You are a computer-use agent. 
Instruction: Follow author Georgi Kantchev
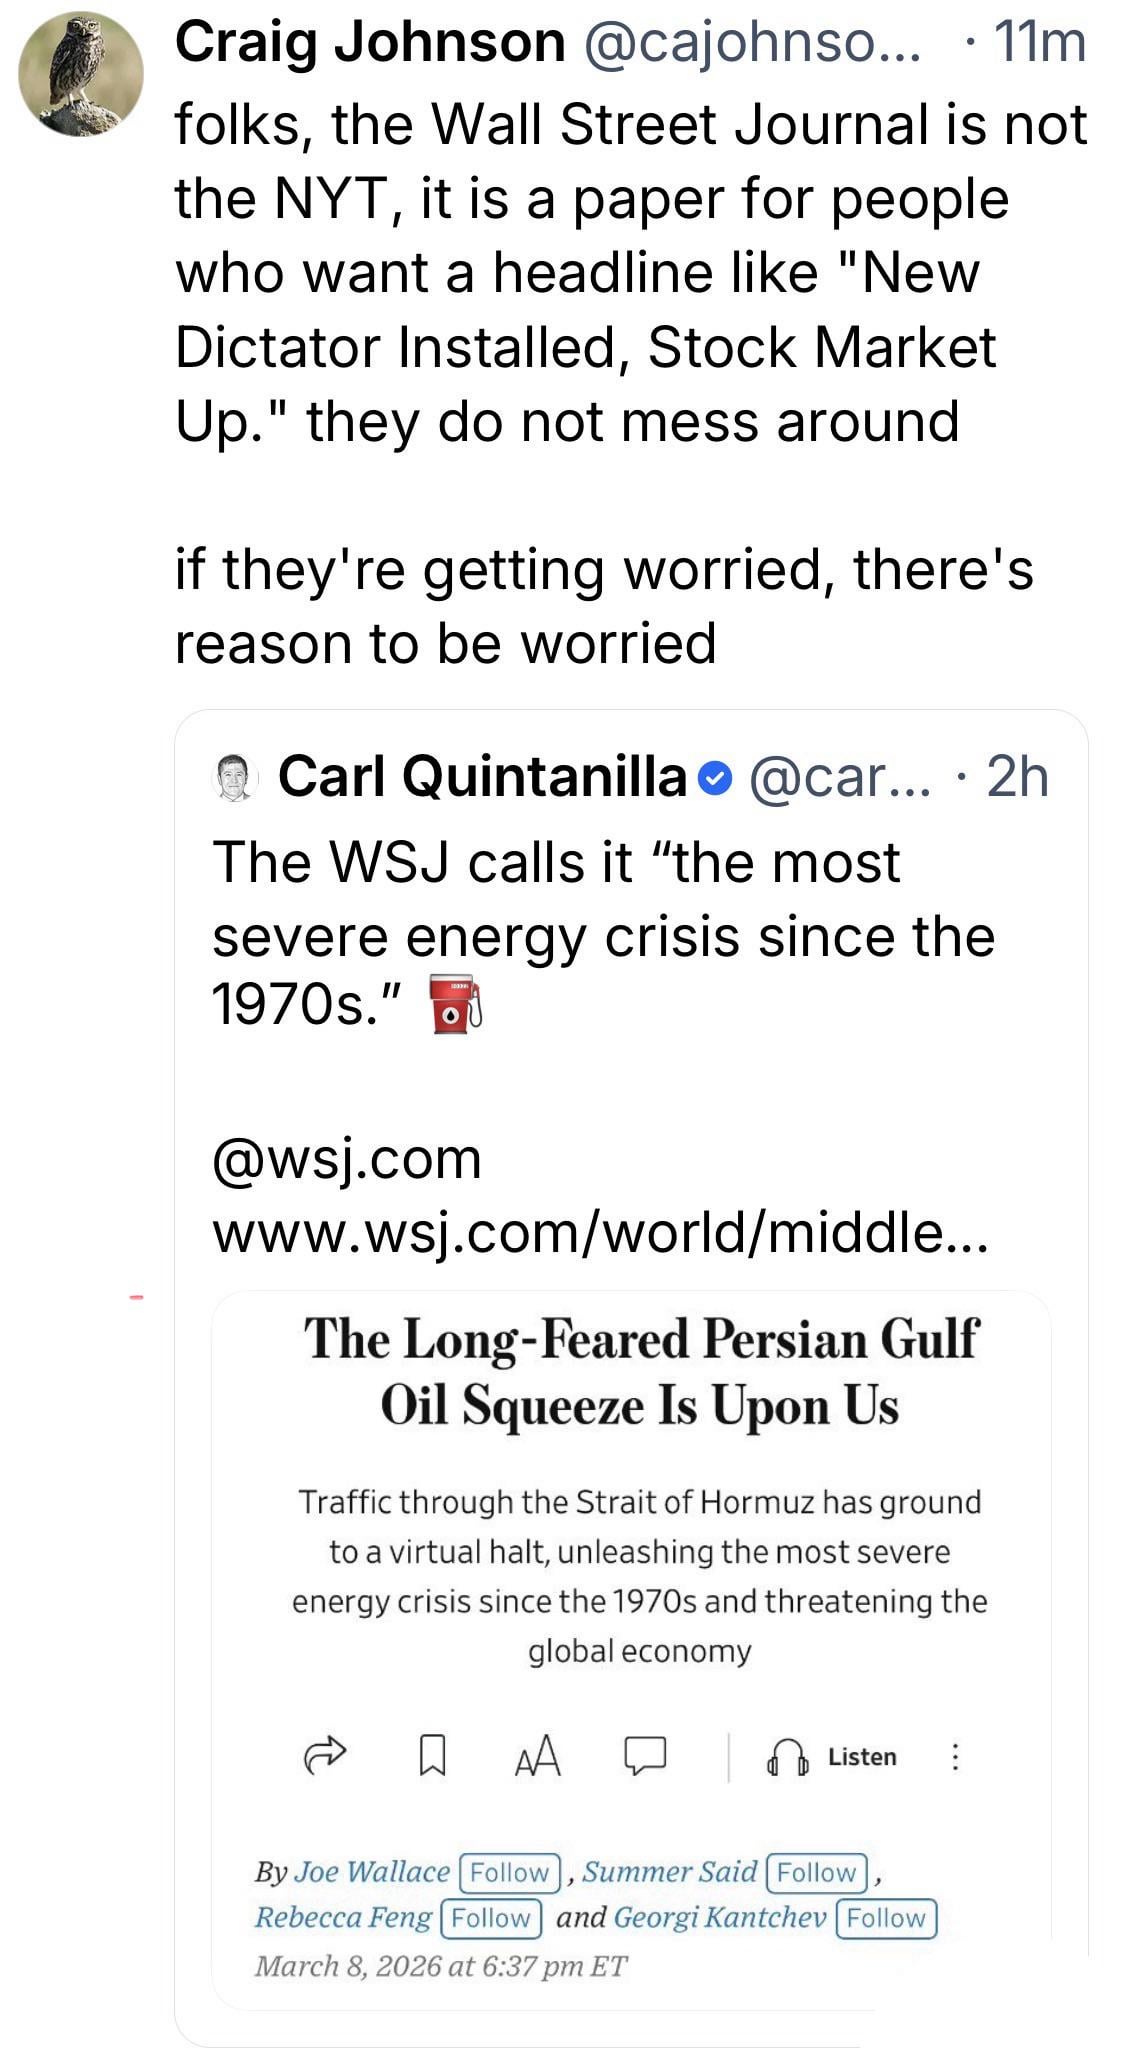point(886,1918)
